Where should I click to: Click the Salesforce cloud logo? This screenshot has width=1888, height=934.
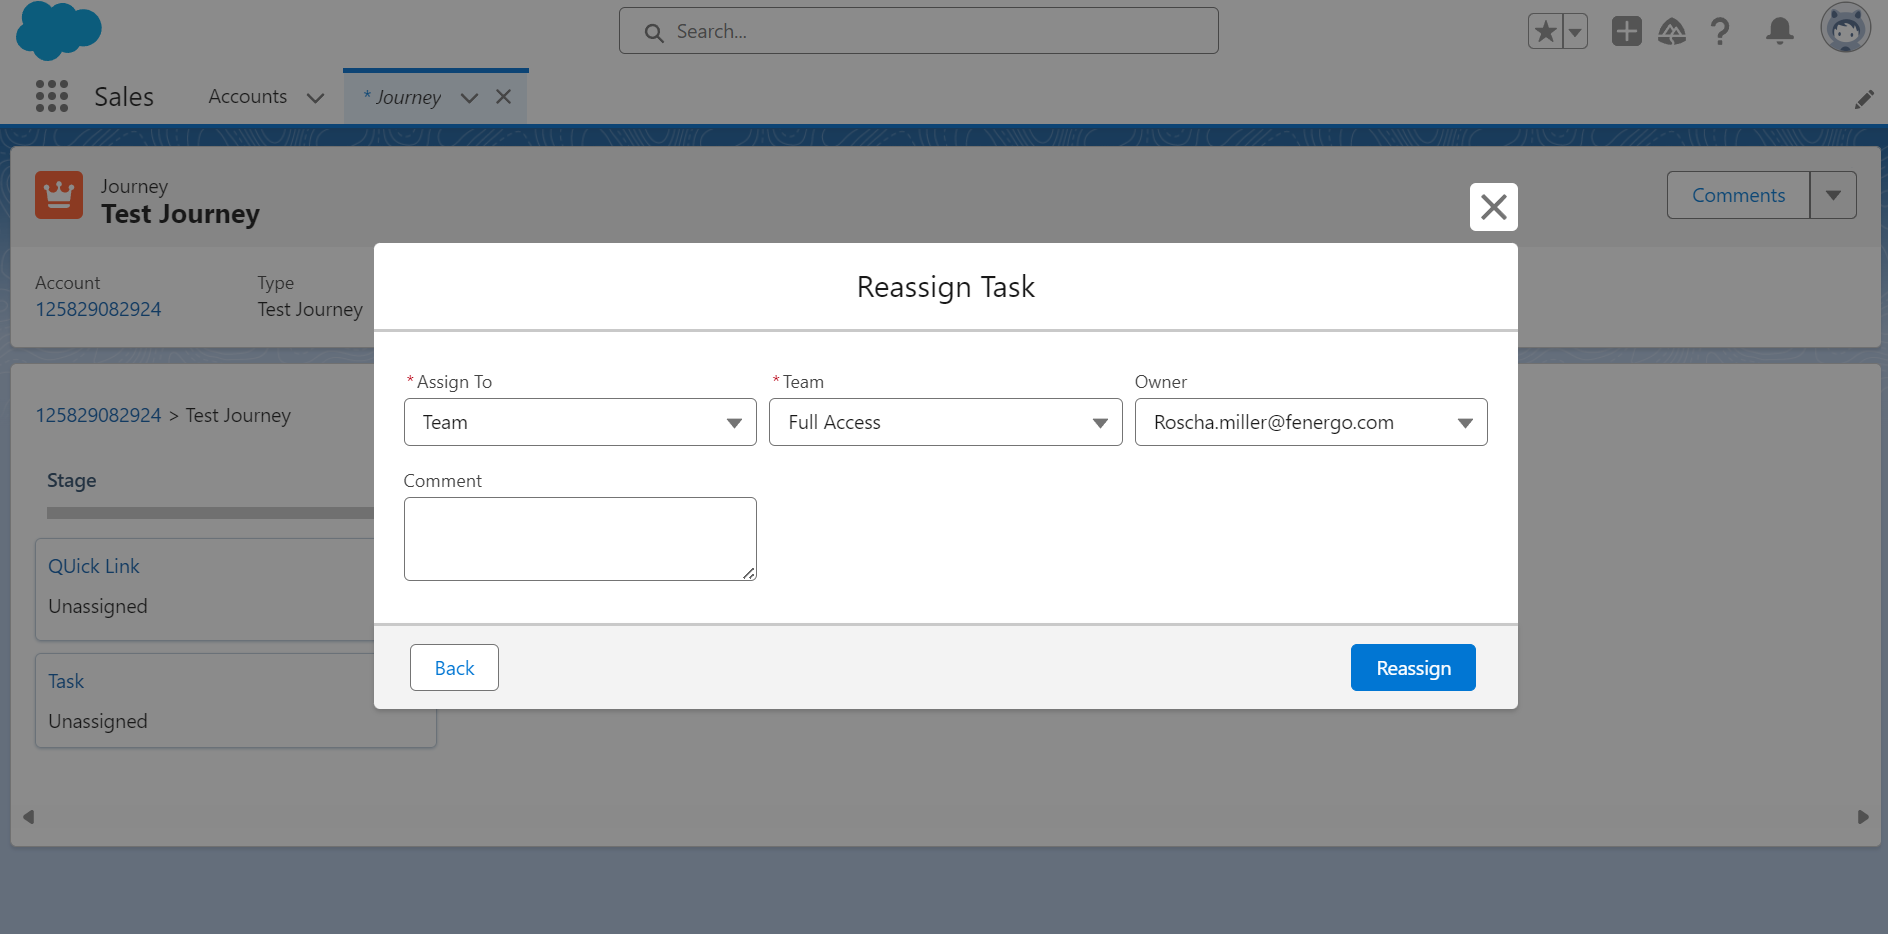(x=58, y=30)
